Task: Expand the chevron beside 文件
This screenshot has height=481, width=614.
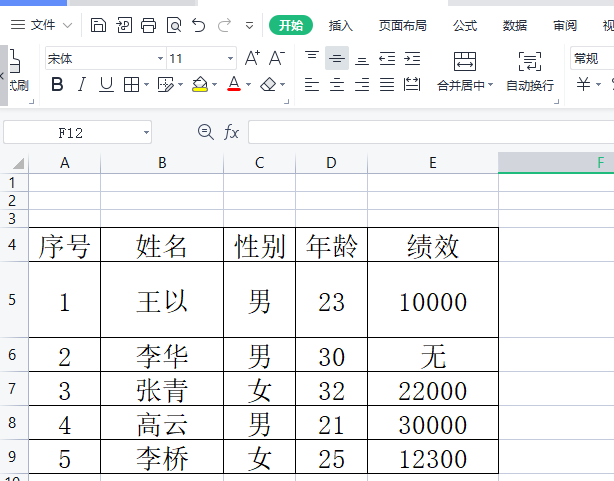Action: click(x=67, y=26)
